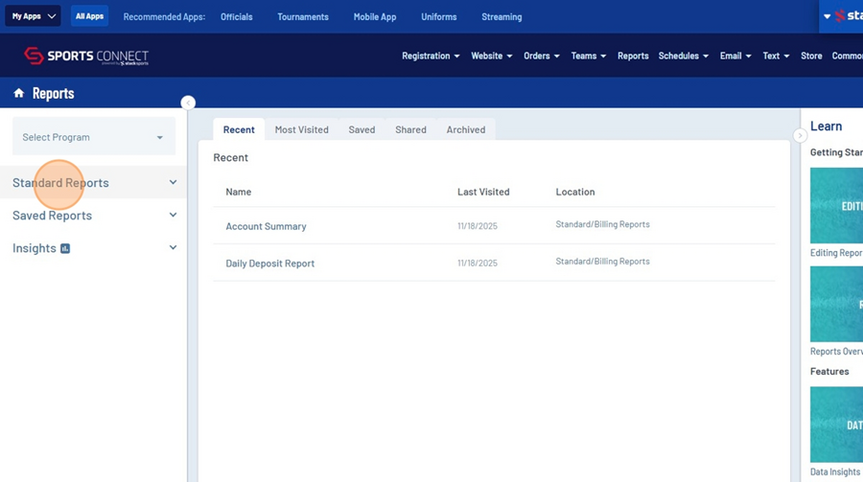This screenshot has height=482, width=863.
Task: Open the Schedules menu
Action: click(683, 56)
